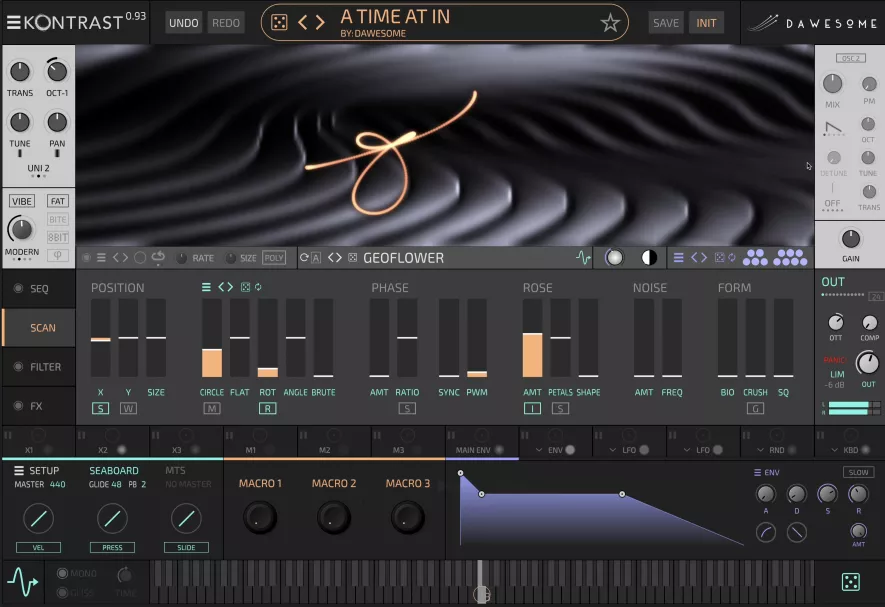Go to the next preset arrow
Screen dimensions: 885x607
point(320,22)
